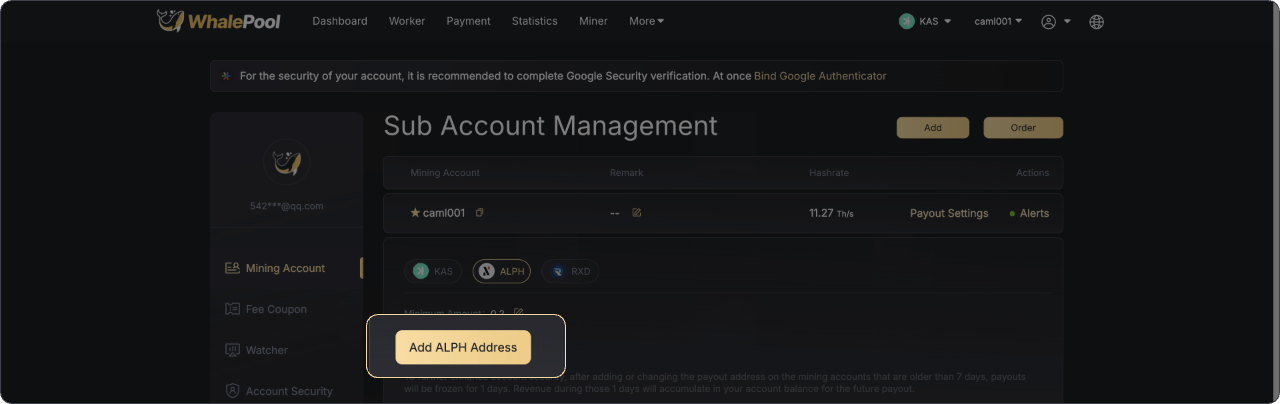Open the KAS coin dropdown in header
Viewport: 1280px width, 404px height.
click(x=925, y=21)
